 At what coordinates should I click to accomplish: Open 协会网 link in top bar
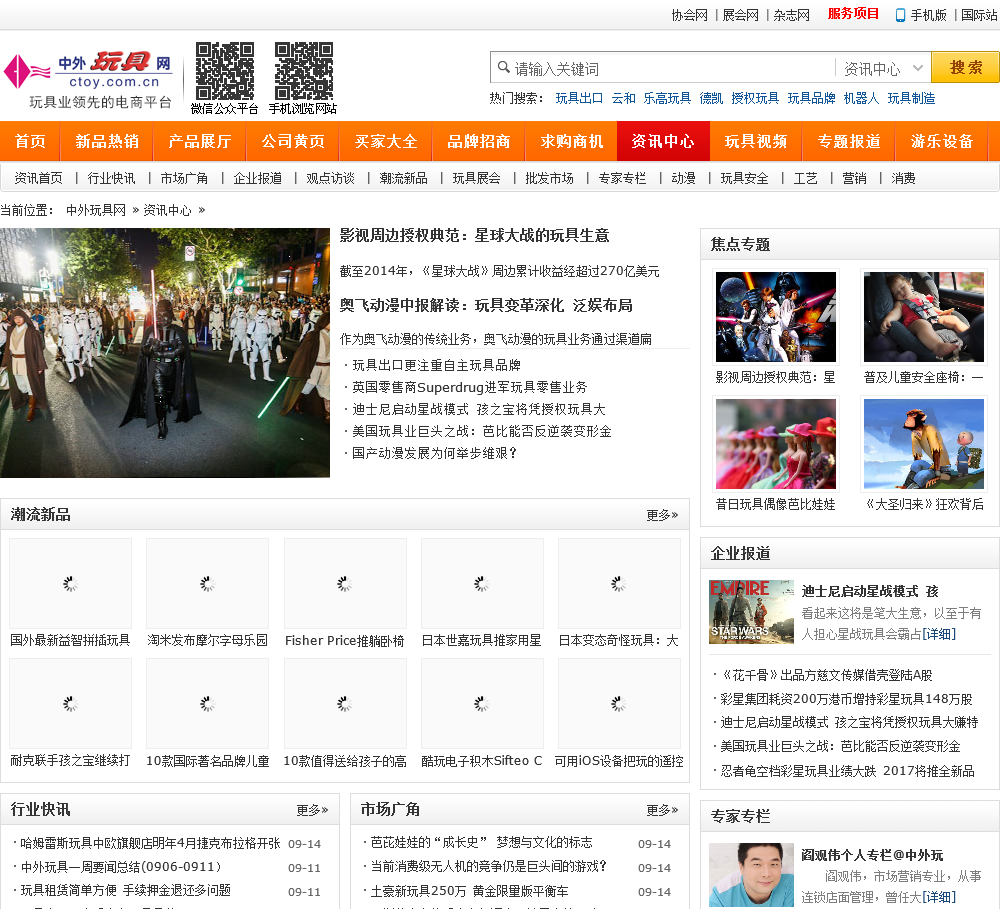[x=689, y=15]
